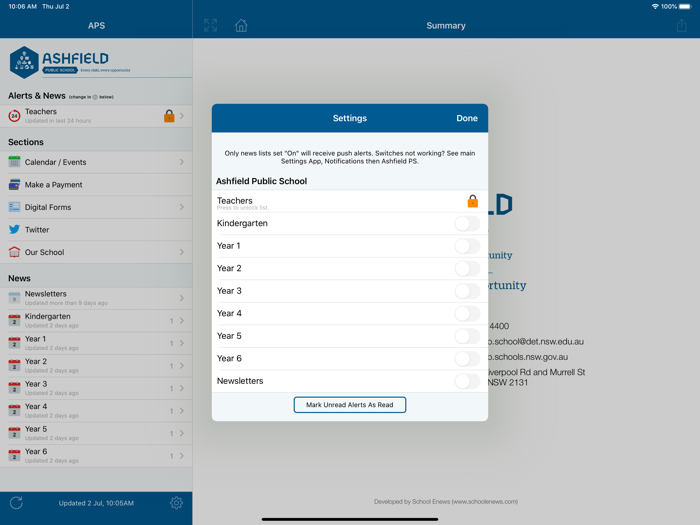Tap the Twitter bird icon
The image size is (700, 525).
[14, 229]
